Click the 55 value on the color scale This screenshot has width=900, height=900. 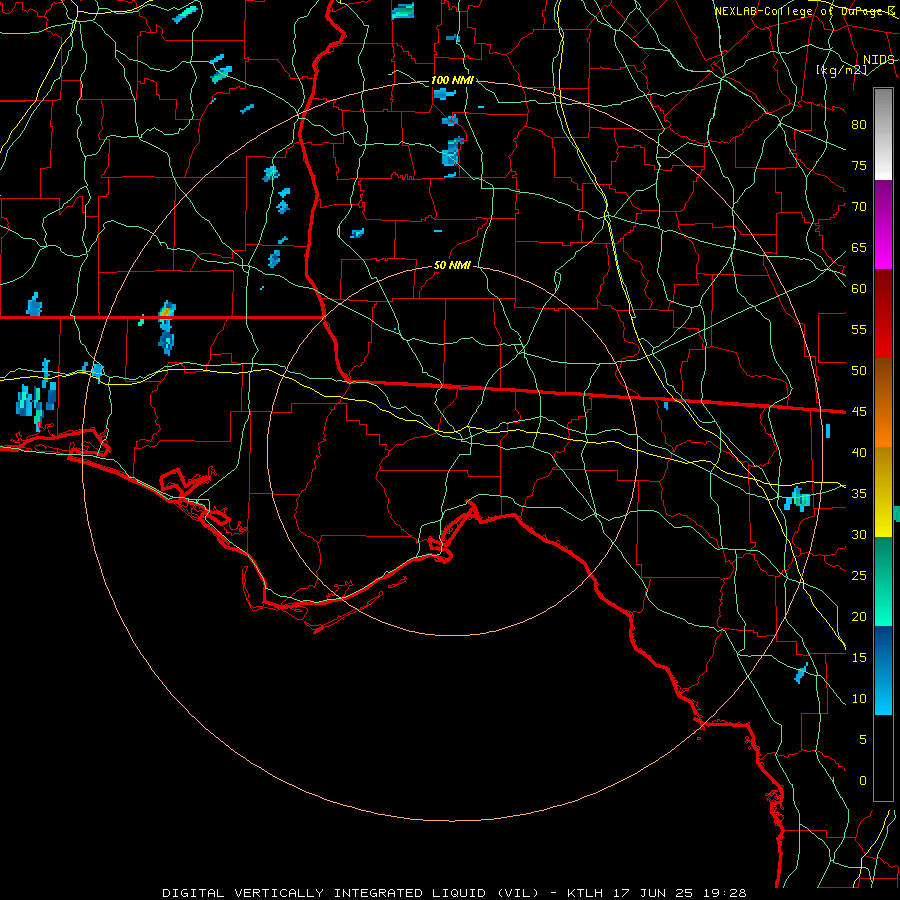[859, 329]
